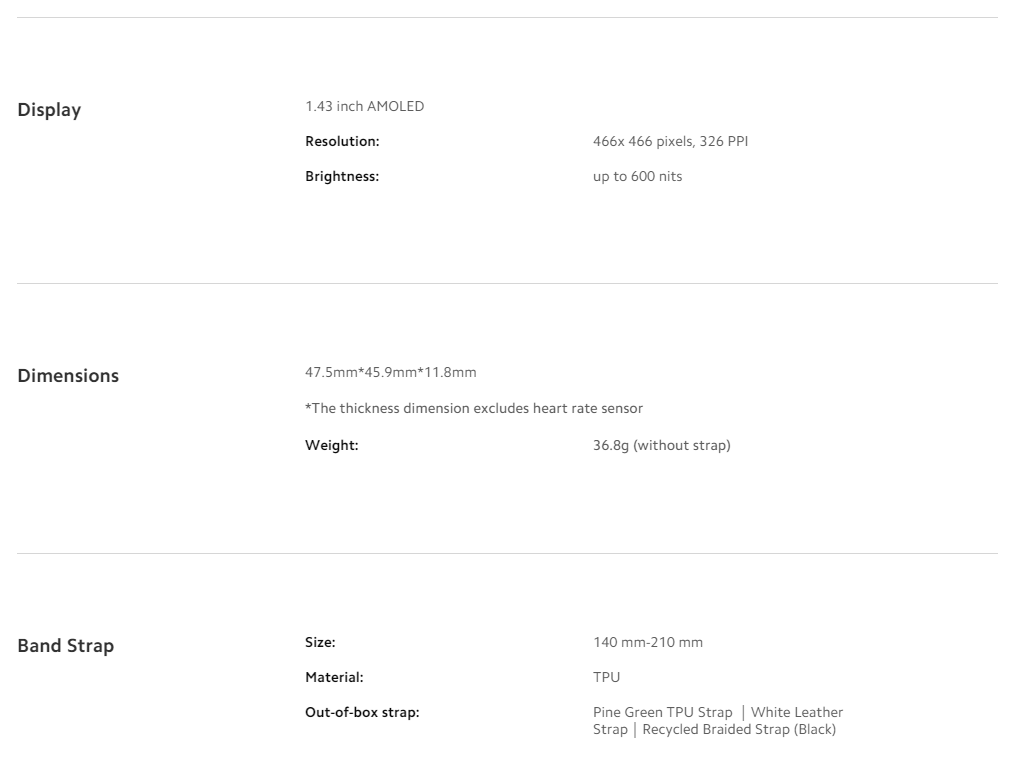
Task: Click the 140 mm-210 mm value
Action: coord(648,642)
